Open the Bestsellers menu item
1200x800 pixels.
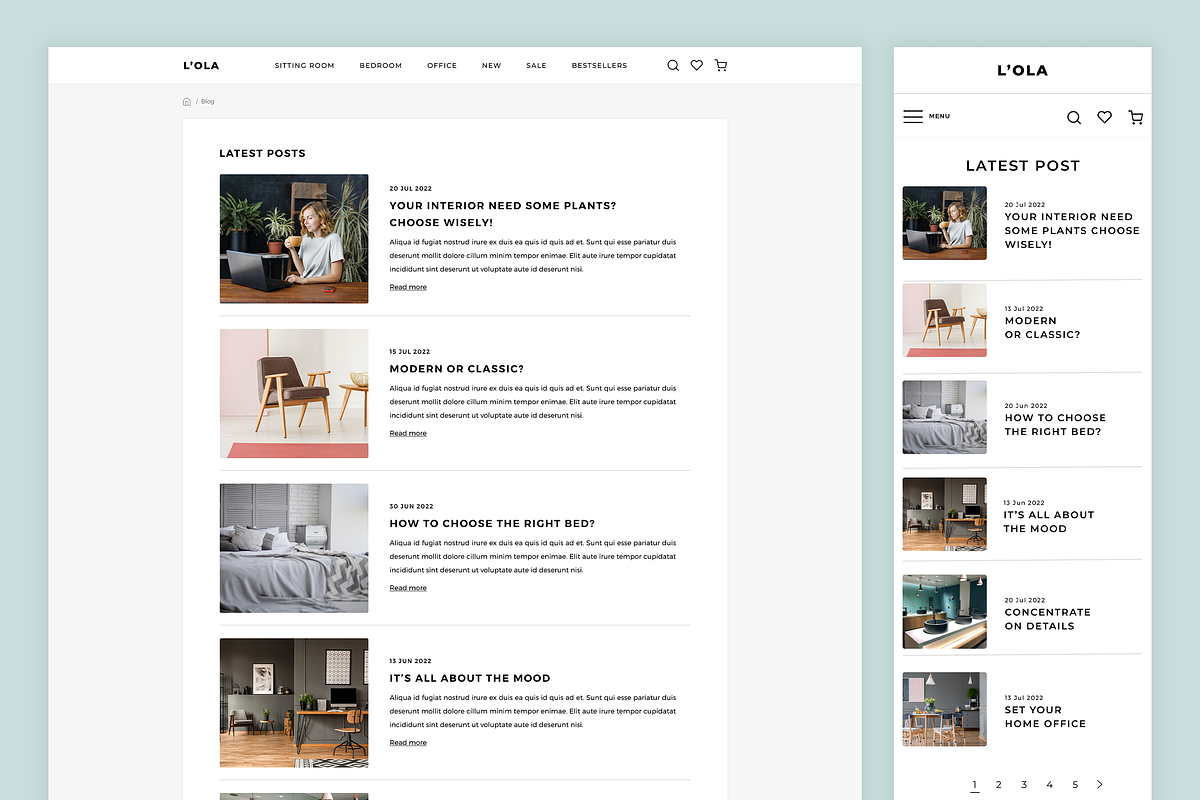coord(600,66)
